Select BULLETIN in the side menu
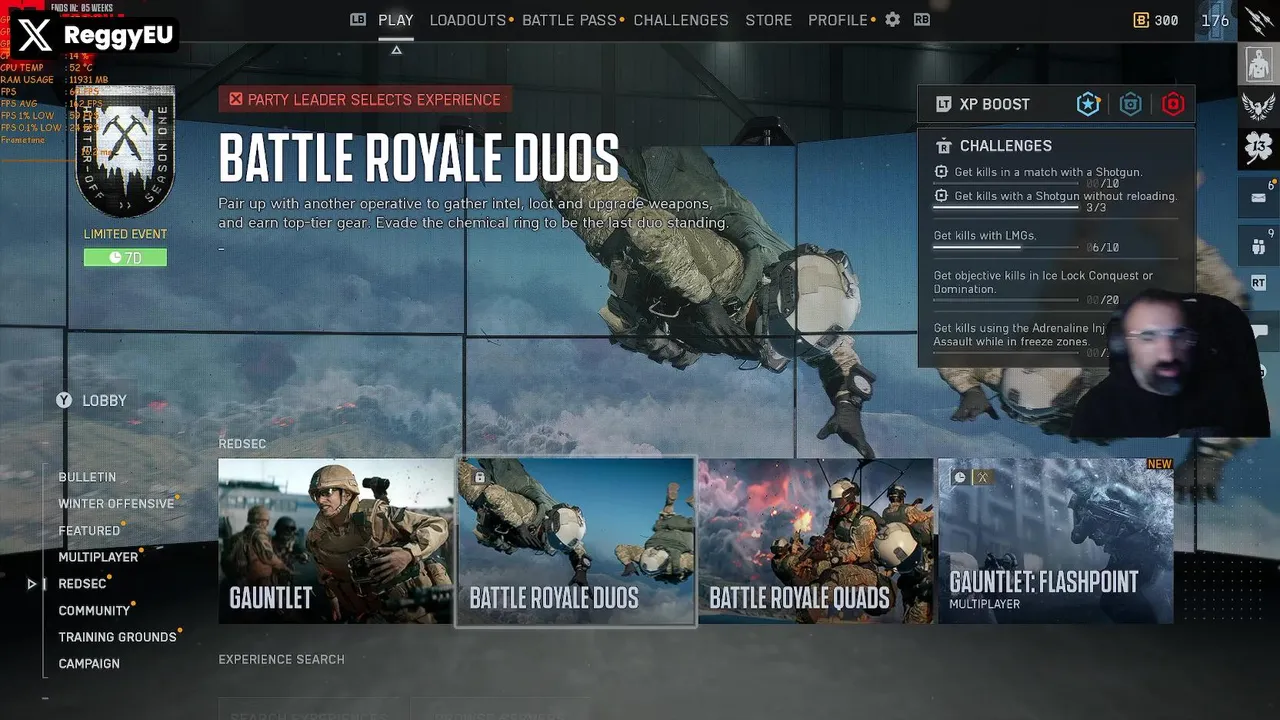This screenshot has height=720, width=1280. (87, 477)
